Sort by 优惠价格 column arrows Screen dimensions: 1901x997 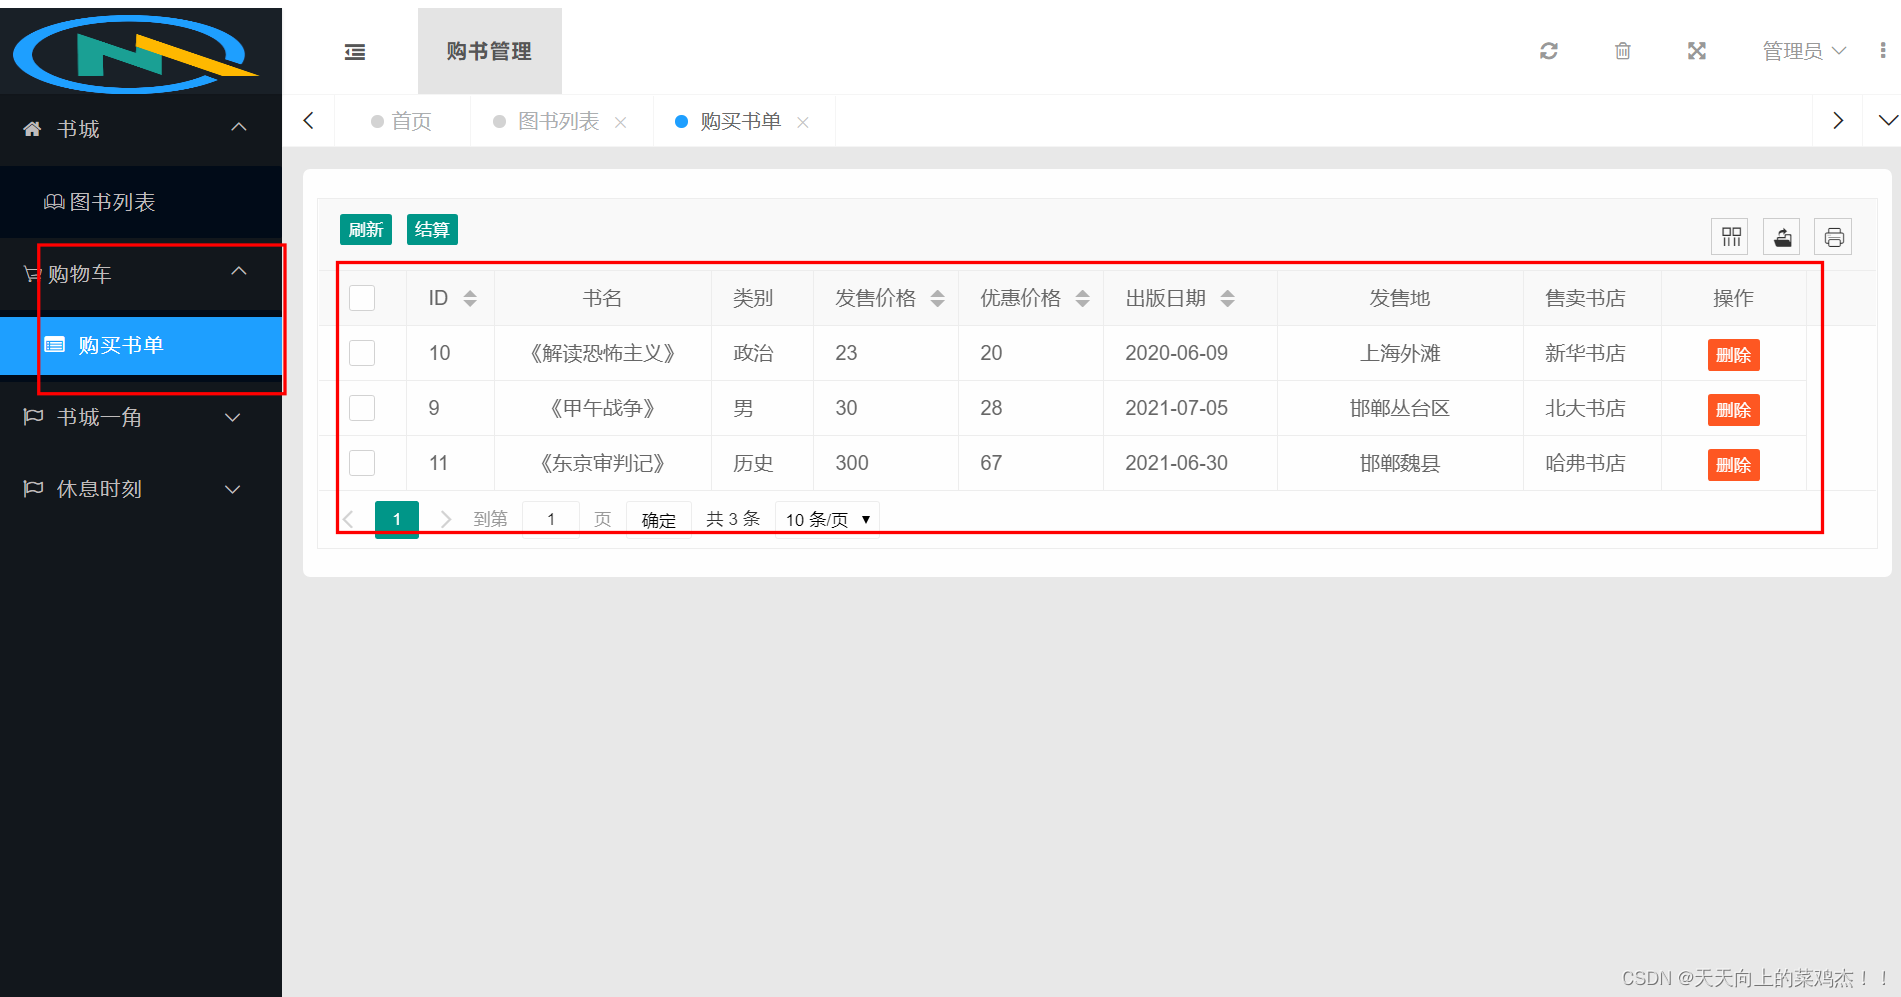(x=1082, y=298)
